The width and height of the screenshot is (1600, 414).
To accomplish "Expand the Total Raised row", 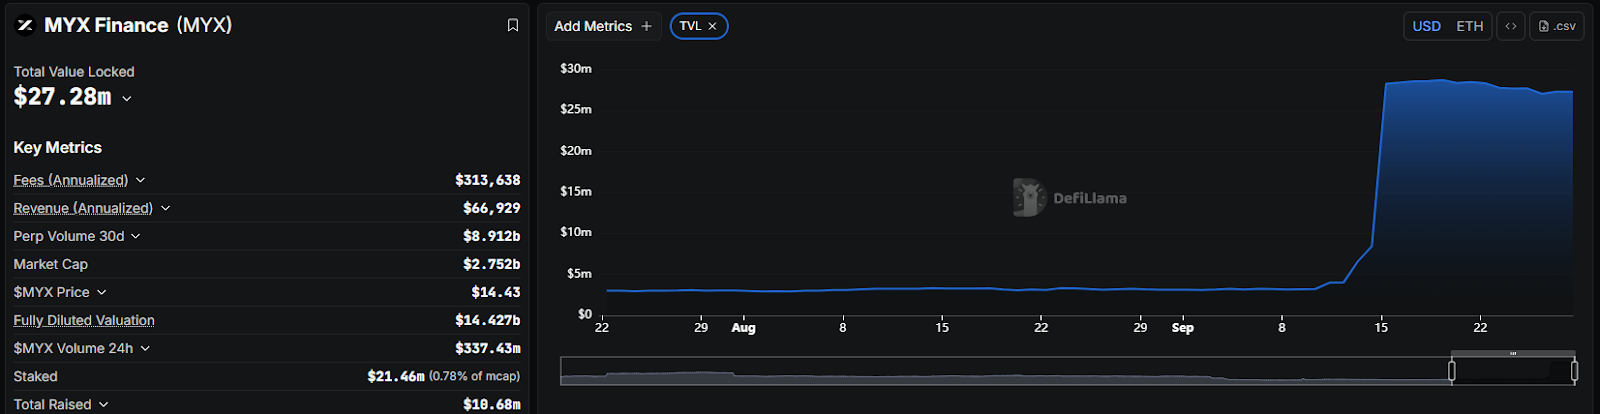I will [x=104, y=404].
